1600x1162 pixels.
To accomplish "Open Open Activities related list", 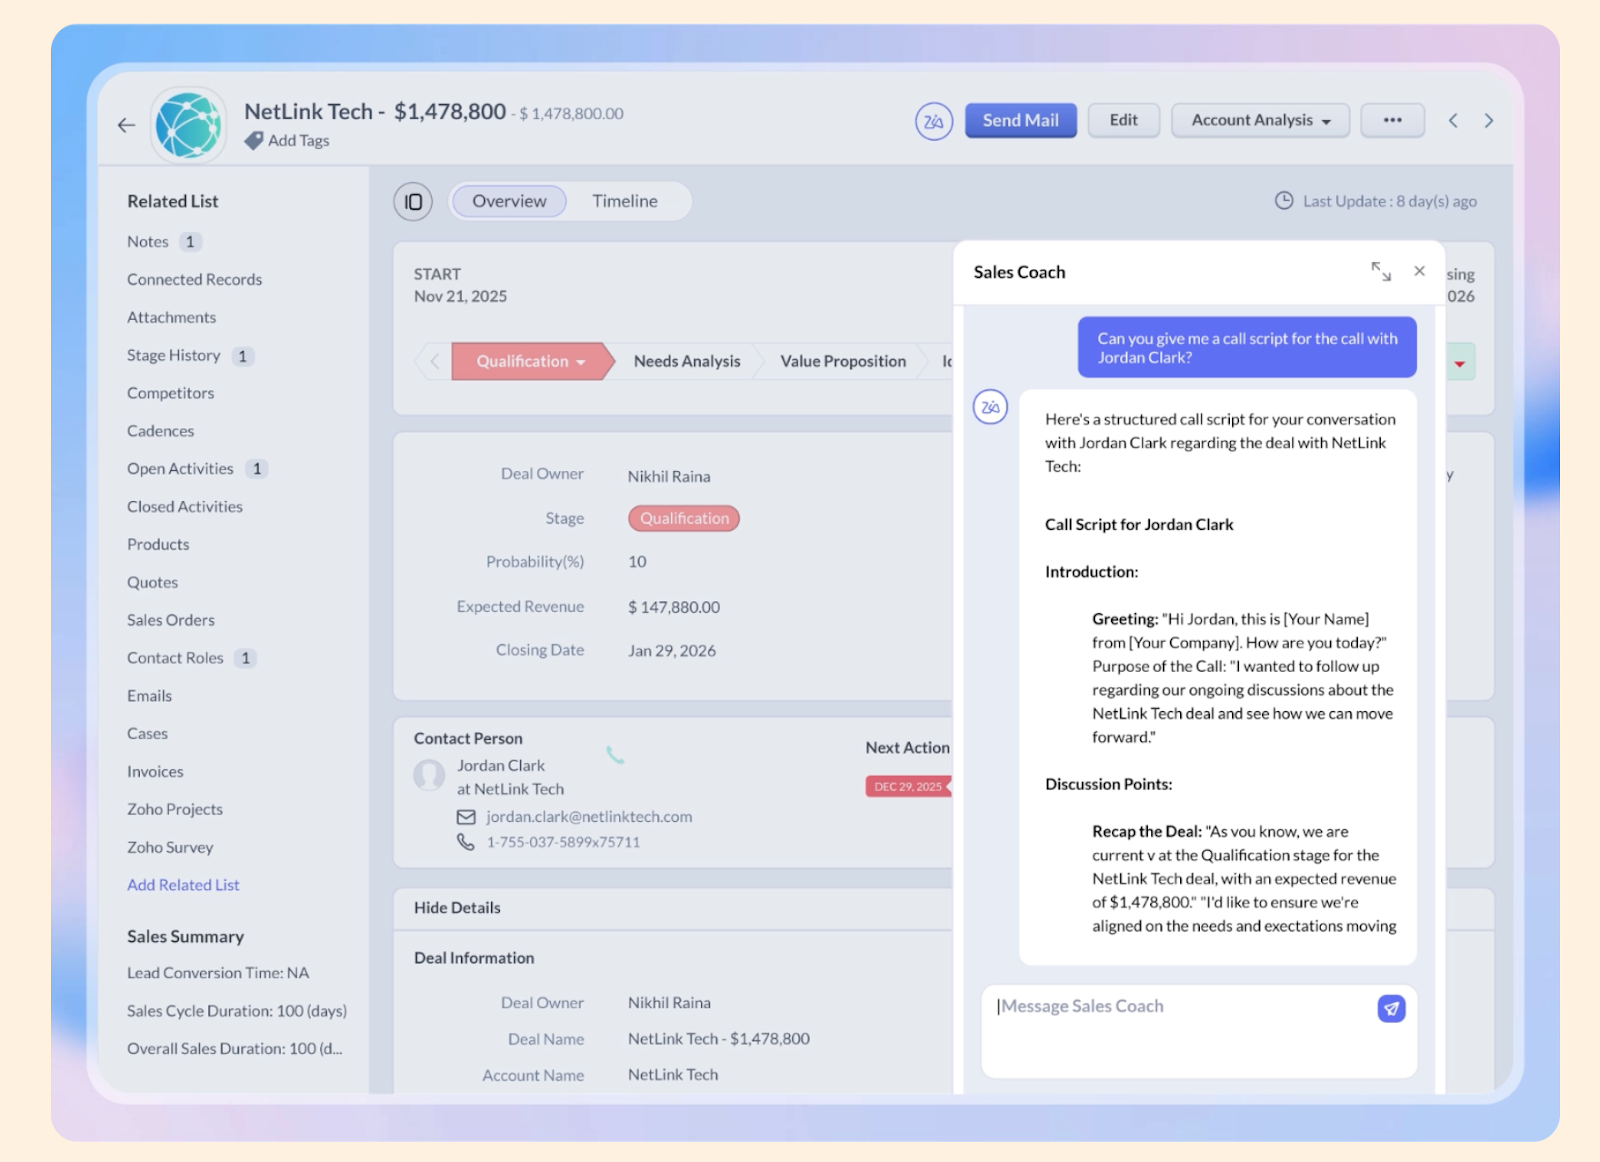I will point(180,469).
